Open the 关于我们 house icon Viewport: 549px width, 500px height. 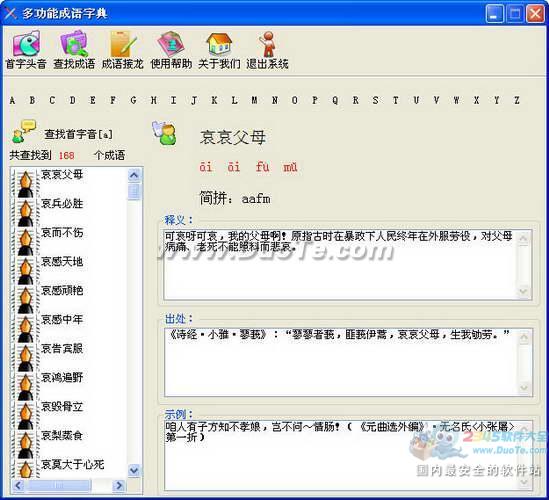coord(219,44)
